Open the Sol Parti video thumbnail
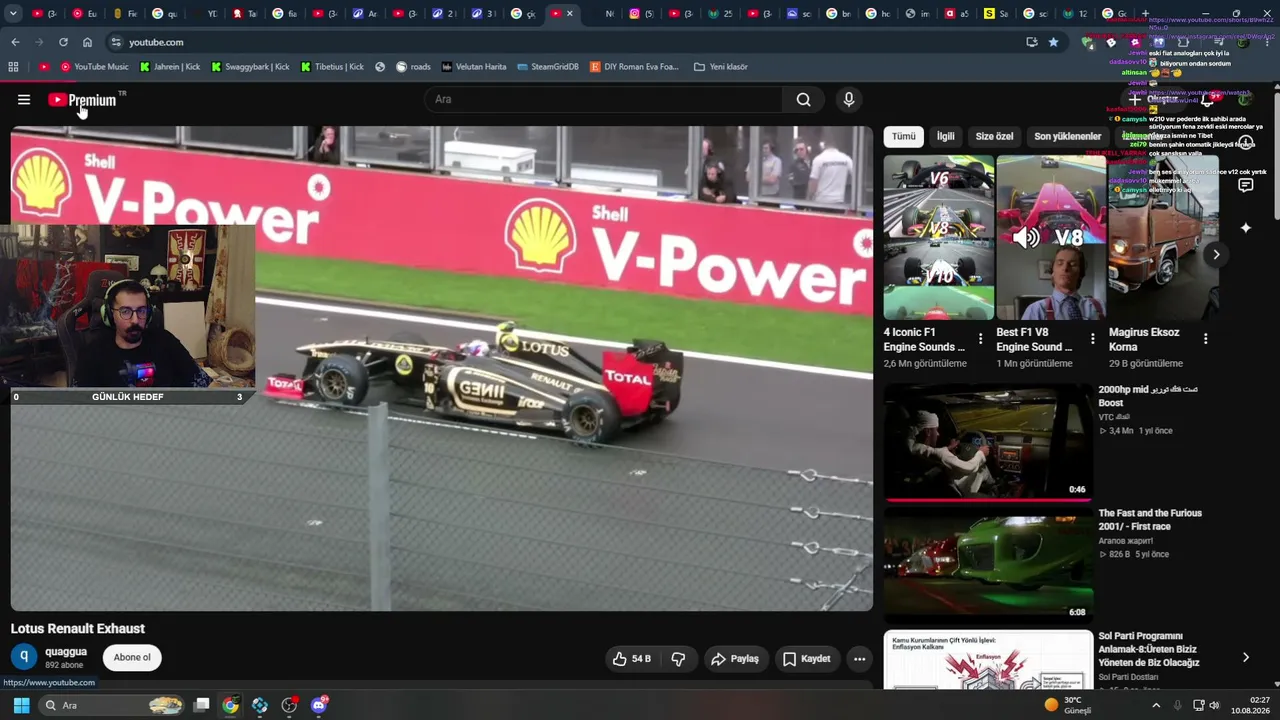 coord(988,659)
